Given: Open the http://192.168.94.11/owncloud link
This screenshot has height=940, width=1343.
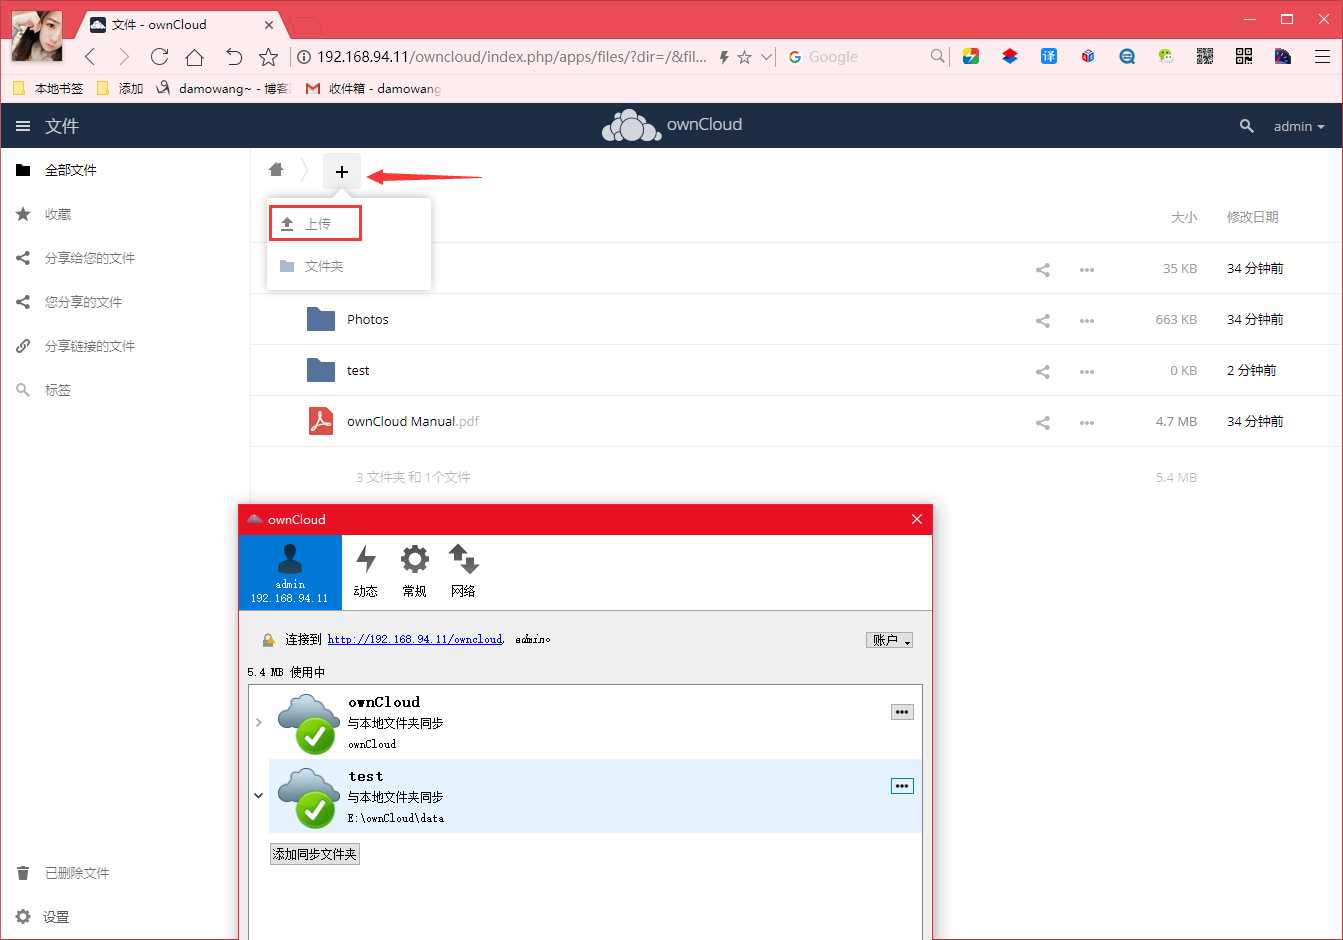Looking at the screenshot, I should coord(415,639).
